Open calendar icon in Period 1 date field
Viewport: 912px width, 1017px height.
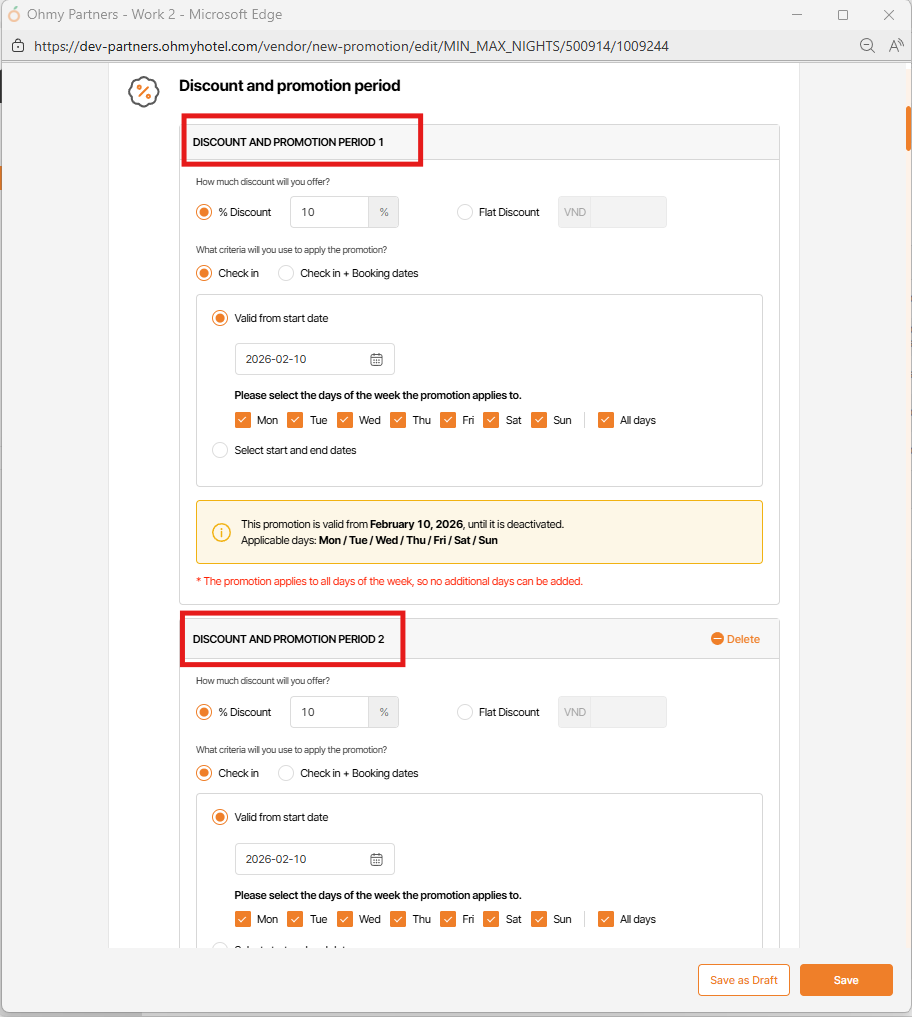point(376,359)
